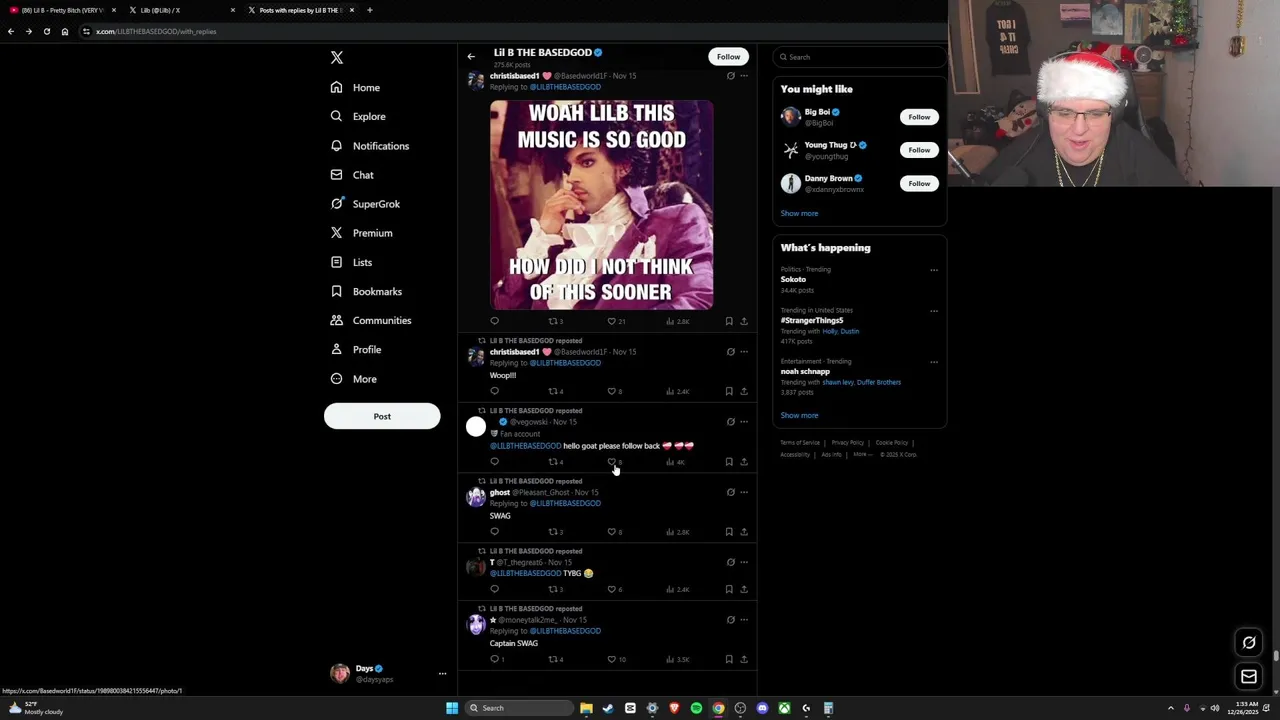Viewport: 1280px width, 720px height.
Task: Open options for noah schnapp trend
Action: [x=934, y=362]
